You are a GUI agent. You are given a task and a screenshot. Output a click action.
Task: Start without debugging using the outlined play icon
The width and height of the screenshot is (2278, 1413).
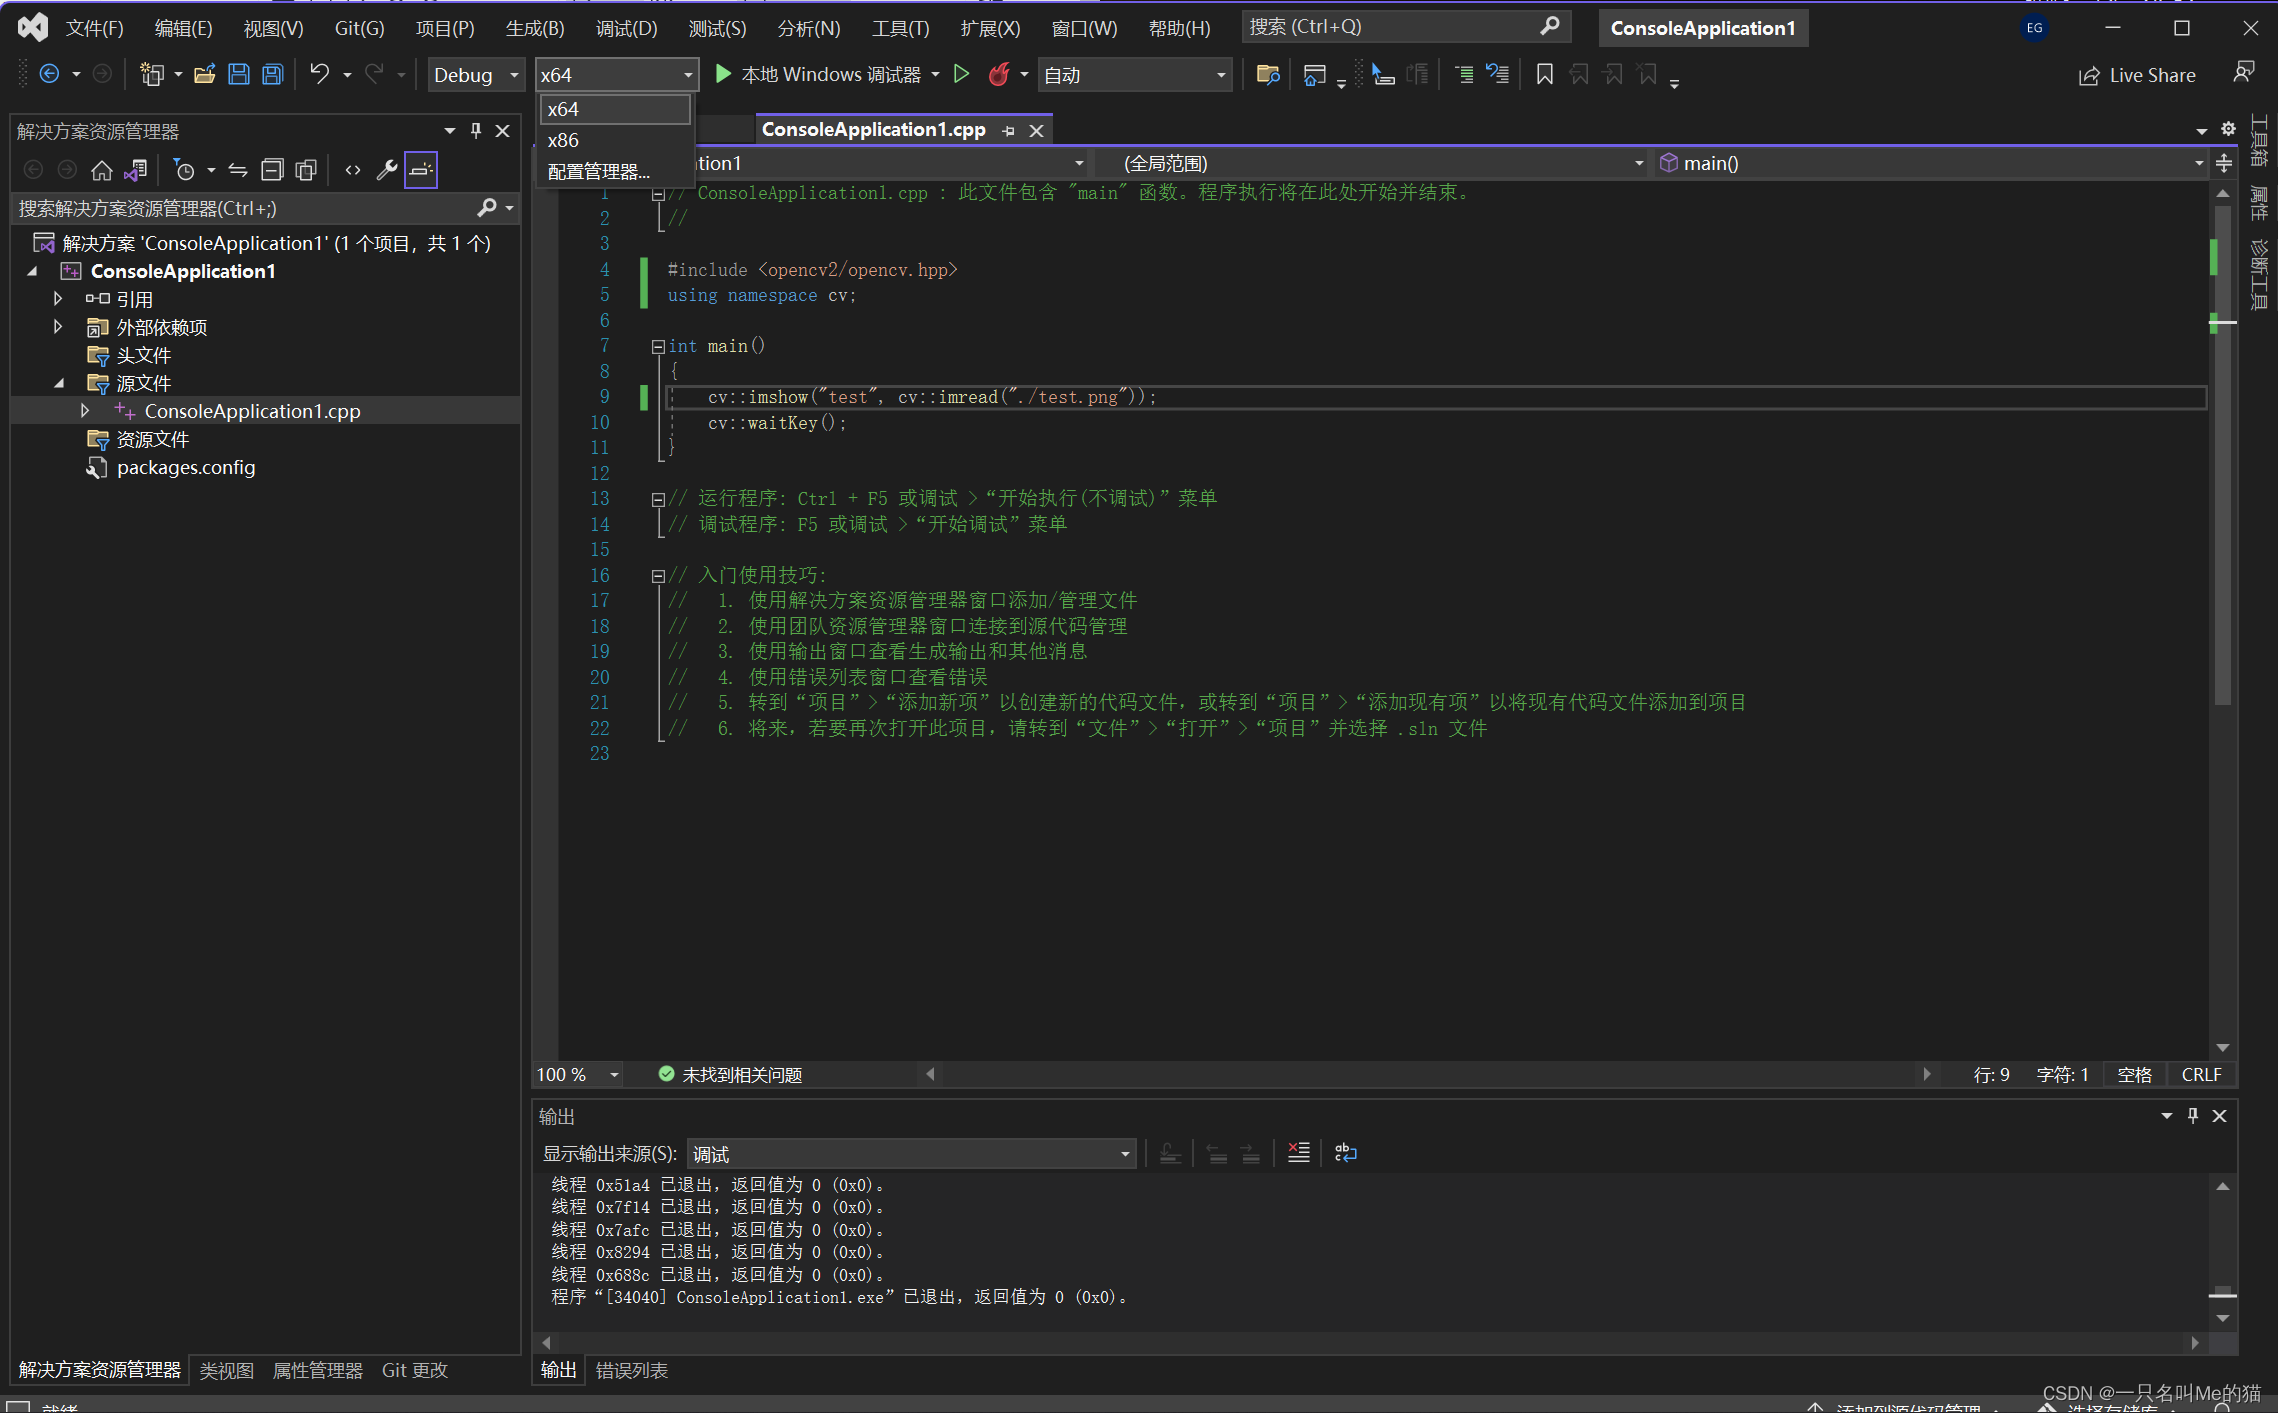(961, 74)
